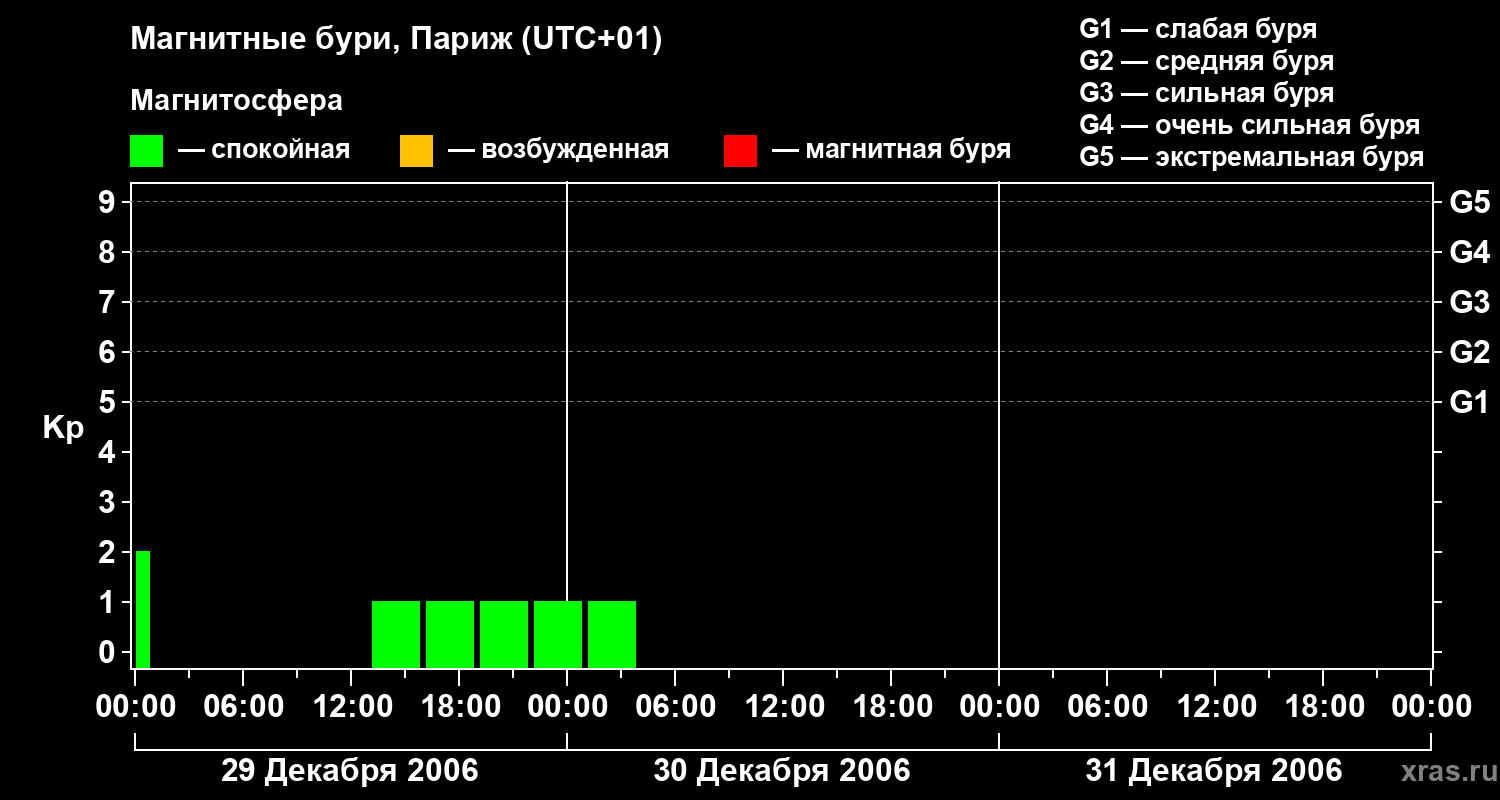Click the '— возбужденная' legend label

[x=558, y=150]
